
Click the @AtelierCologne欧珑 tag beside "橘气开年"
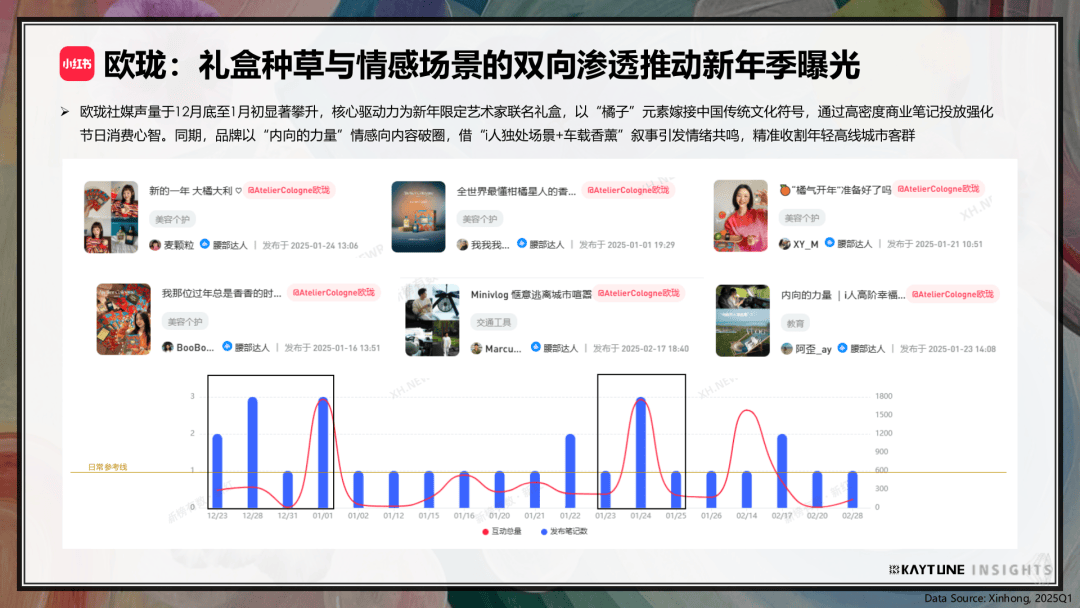938,189
